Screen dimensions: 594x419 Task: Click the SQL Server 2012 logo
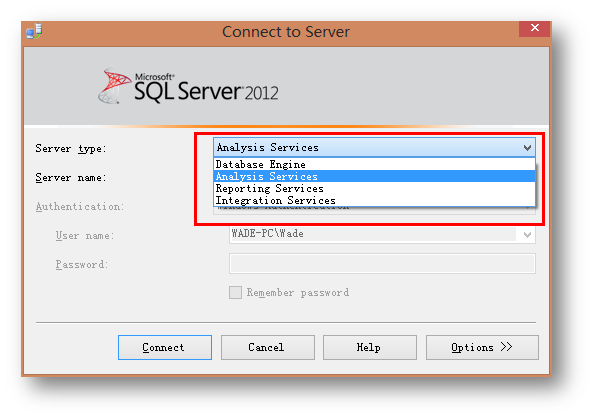coord(188,87)
